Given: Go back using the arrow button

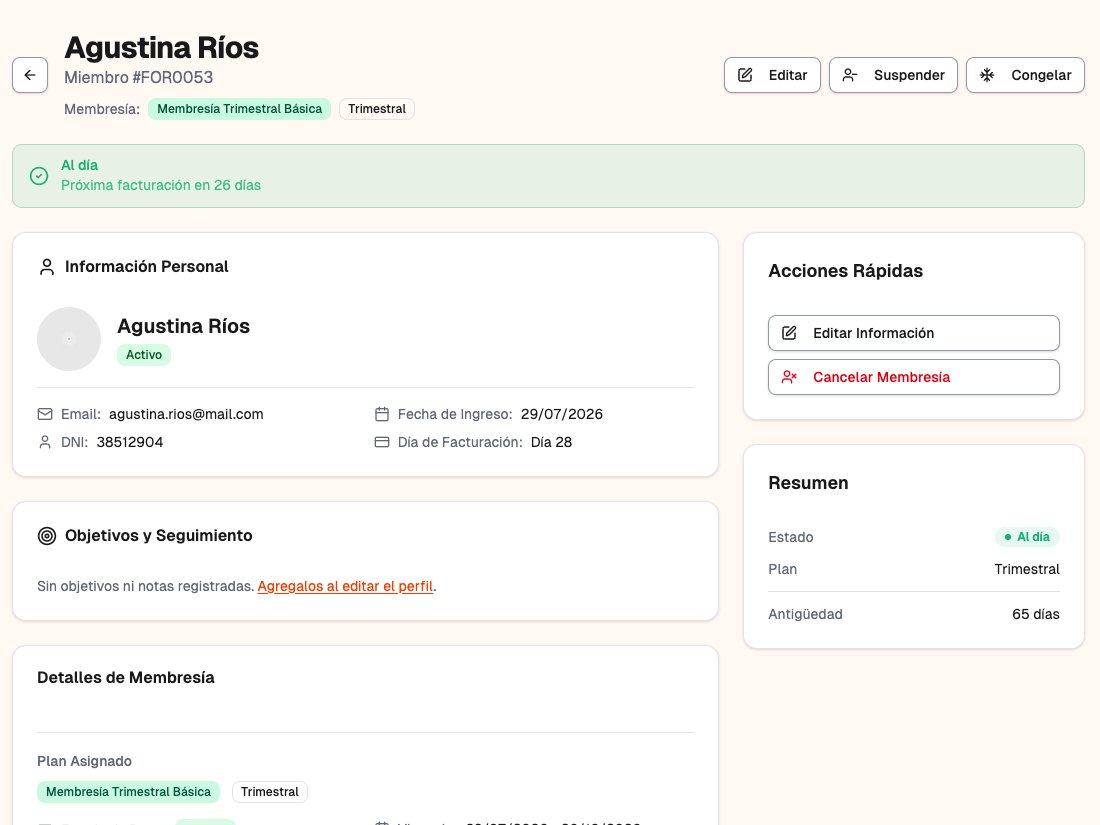Looking at the screenshot, I should [x=30, y=75].
